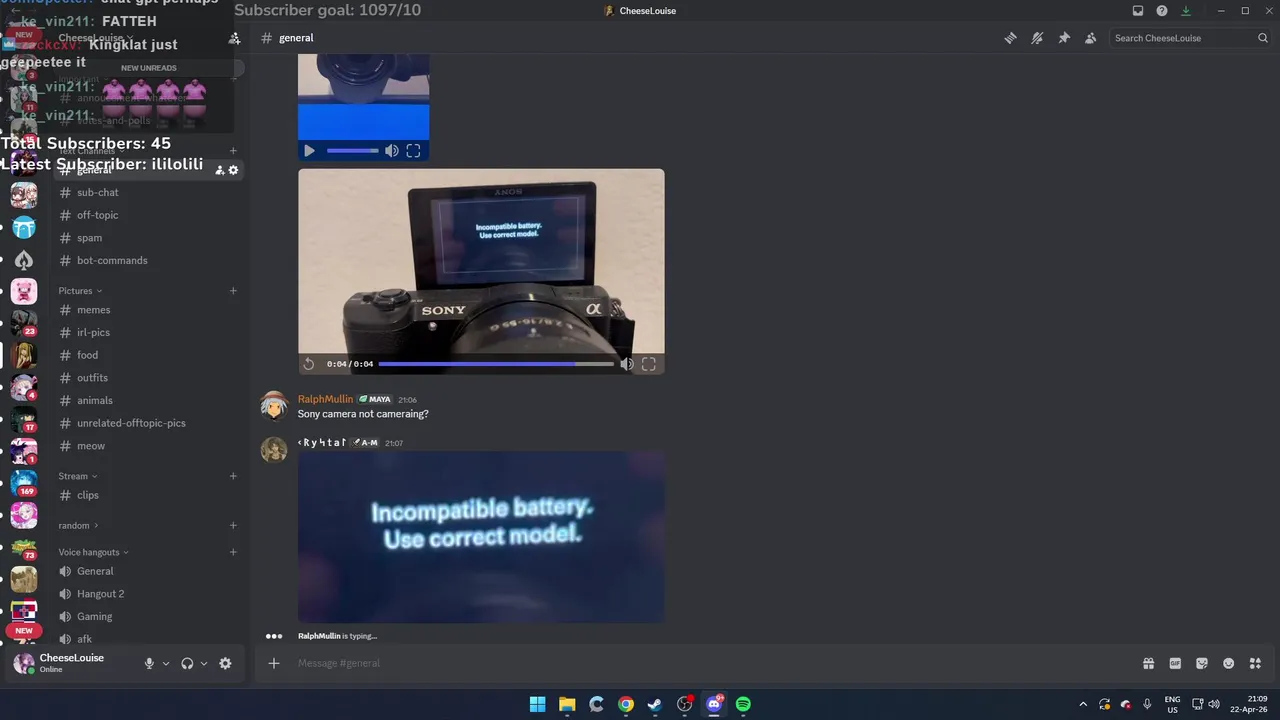Open Steam from the taskbar

pos(655,704)
